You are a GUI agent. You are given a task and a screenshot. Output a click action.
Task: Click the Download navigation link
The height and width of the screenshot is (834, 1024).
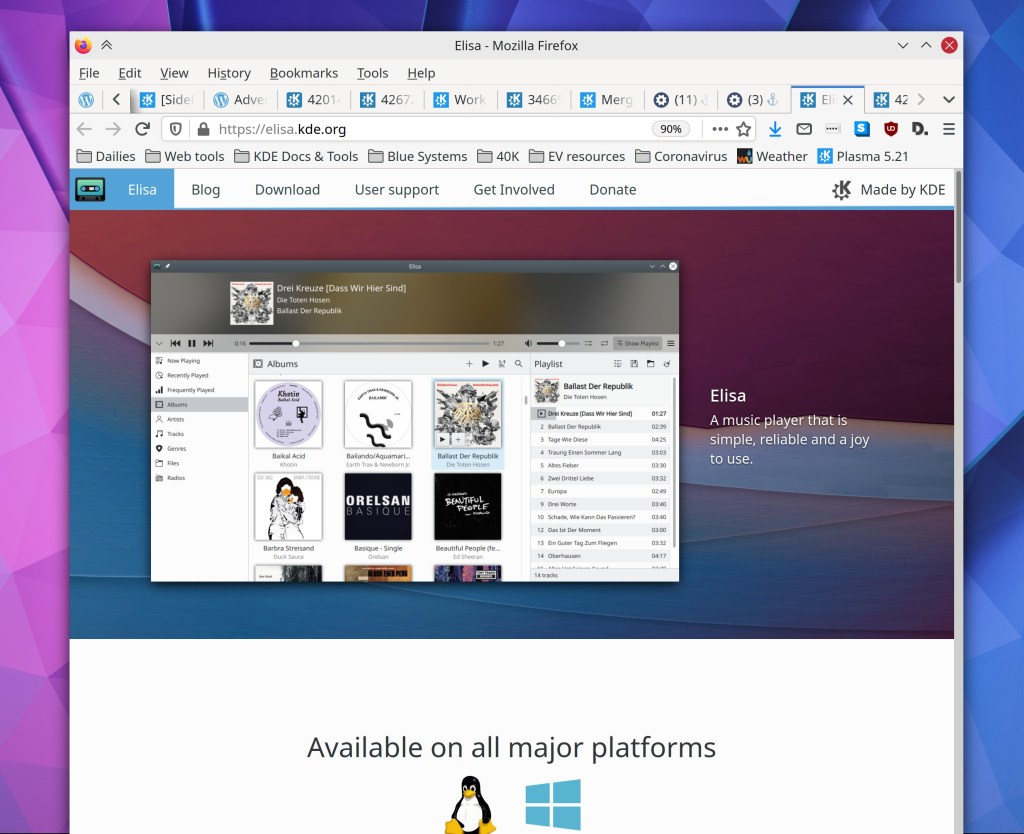(287, 189)
